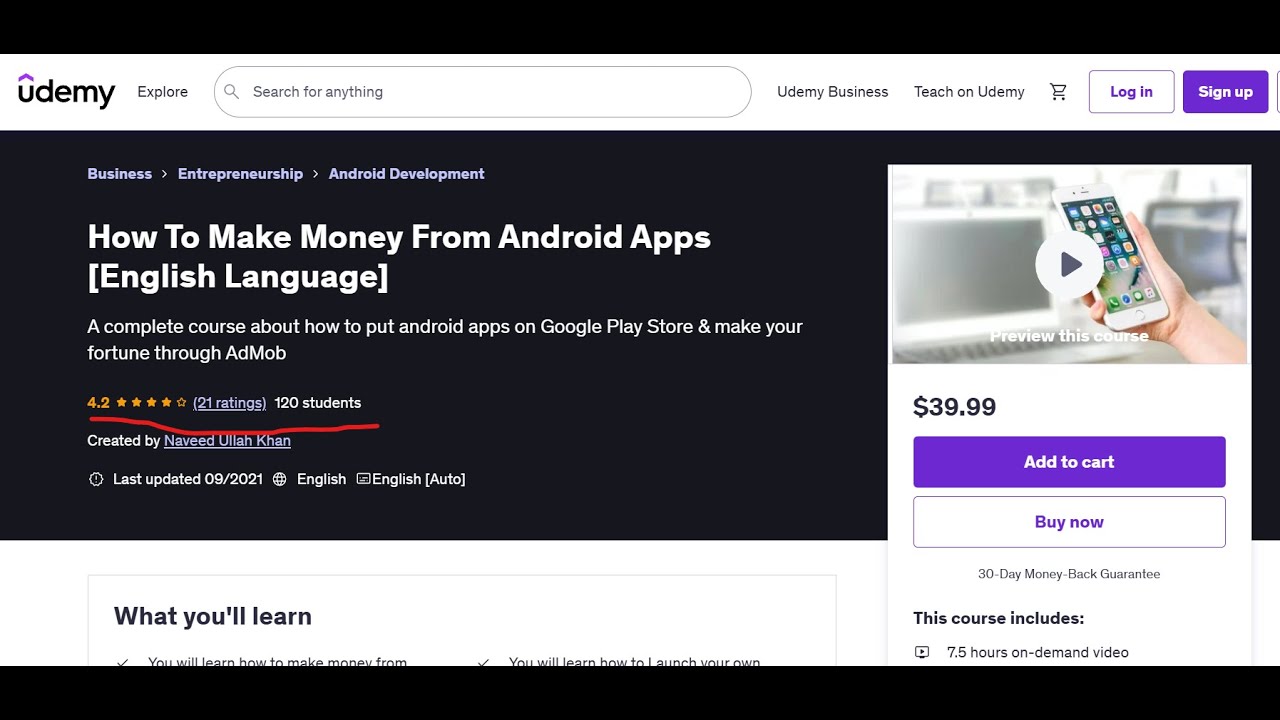Image resolution: width=1280 pixels, height=720 pixels.
Task: Click the This course includes heading
Action: click(999, 618)
